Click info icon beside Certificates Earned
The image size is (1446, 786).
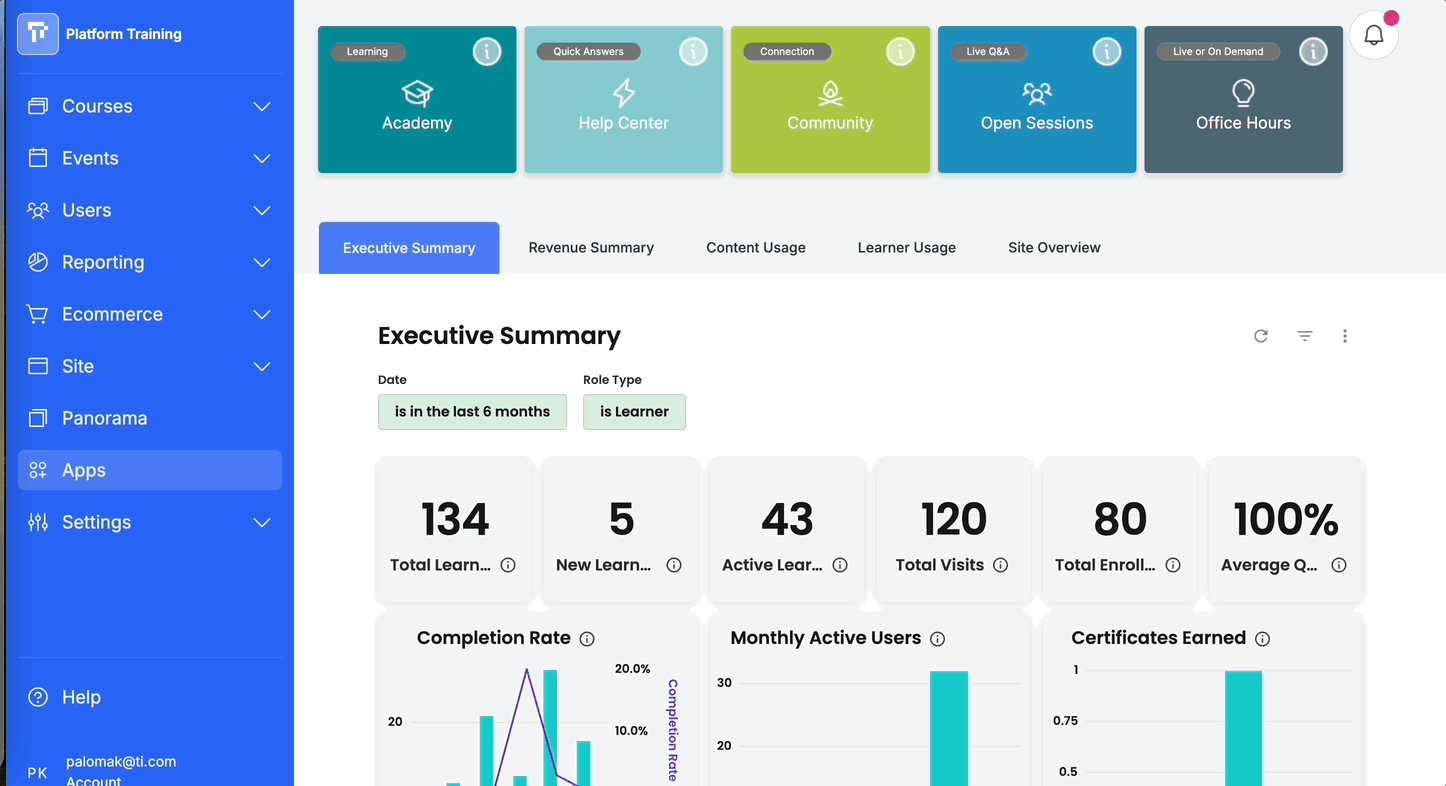tap(1262, 639)
